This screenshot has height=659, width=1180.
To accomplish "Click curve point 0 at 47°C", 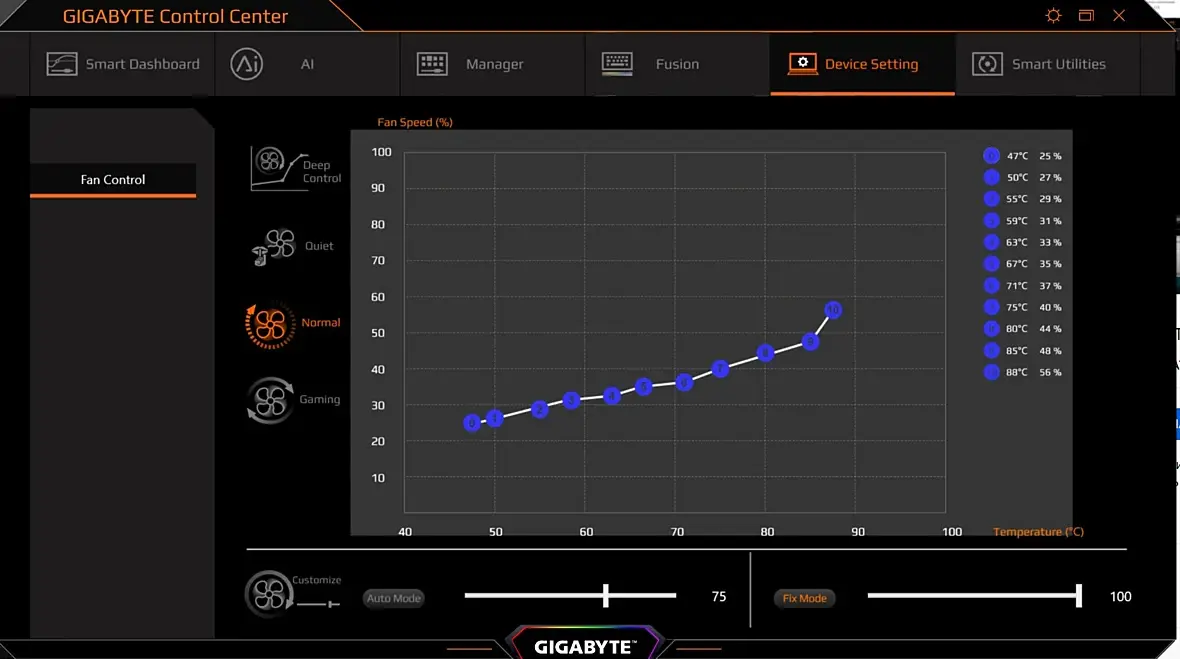I will coord(472,423).
